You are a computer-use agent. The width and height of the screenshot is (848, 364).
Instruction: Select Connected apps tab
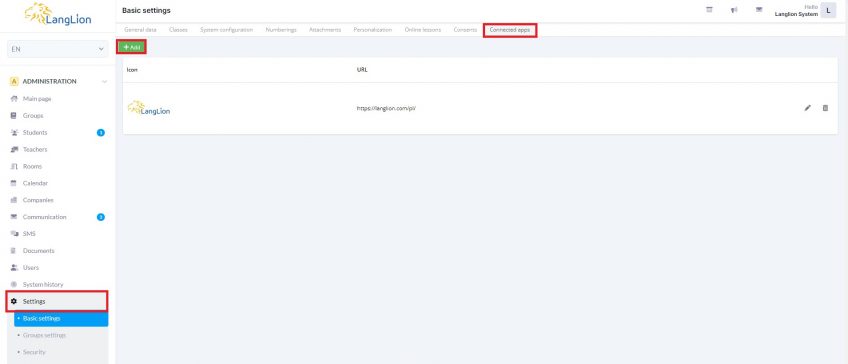click(510, 30)
